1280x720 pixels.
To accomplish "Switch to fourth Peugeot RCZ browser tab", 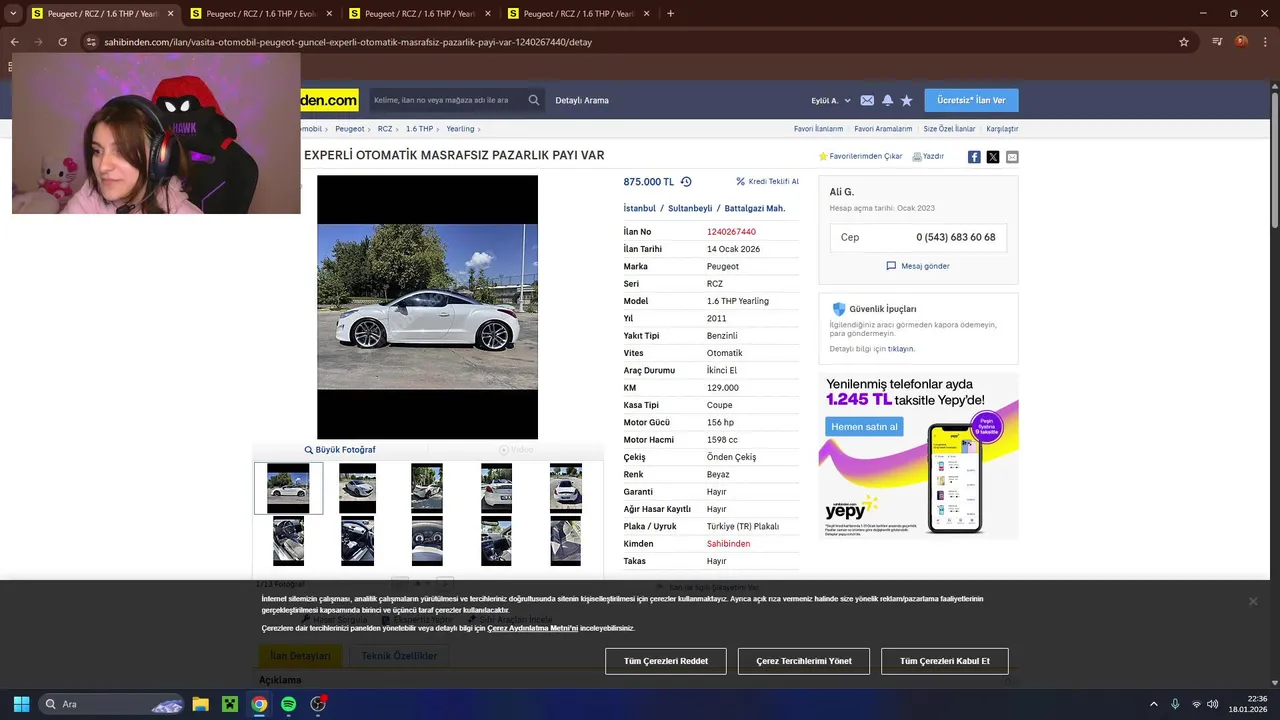I will point(579,14).
